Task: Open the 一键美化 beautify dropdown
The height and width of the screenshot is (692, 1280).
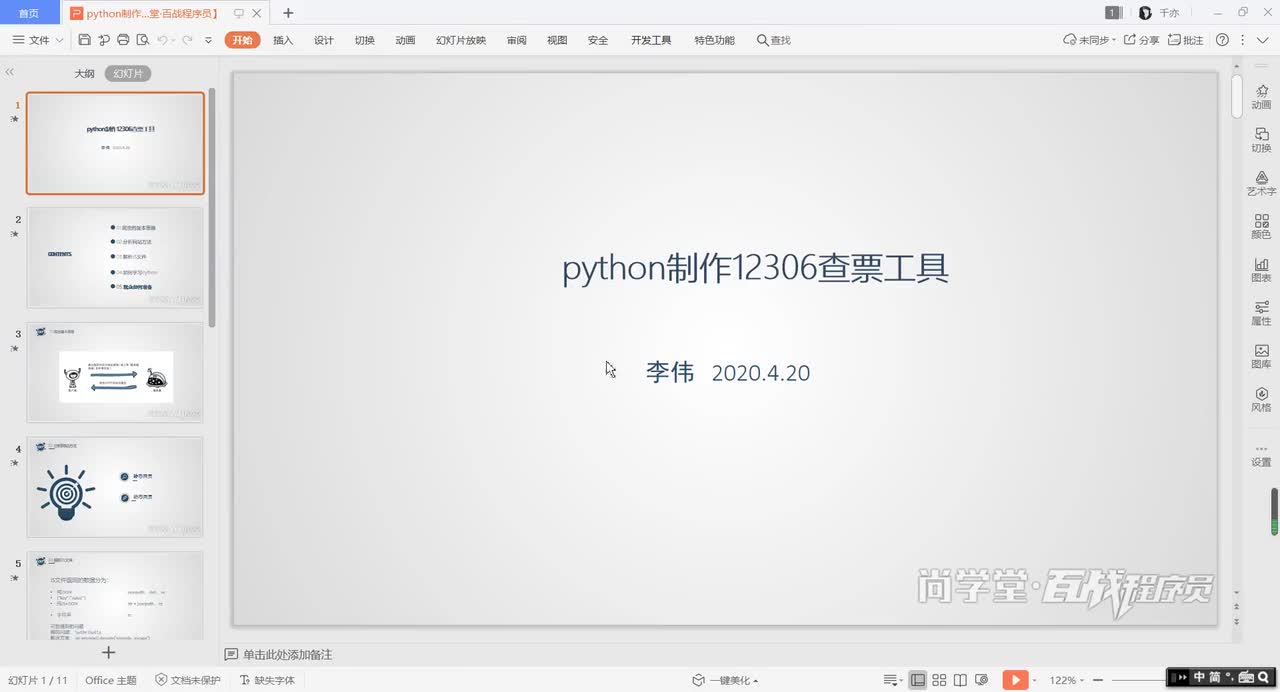Action: point(725,680)
